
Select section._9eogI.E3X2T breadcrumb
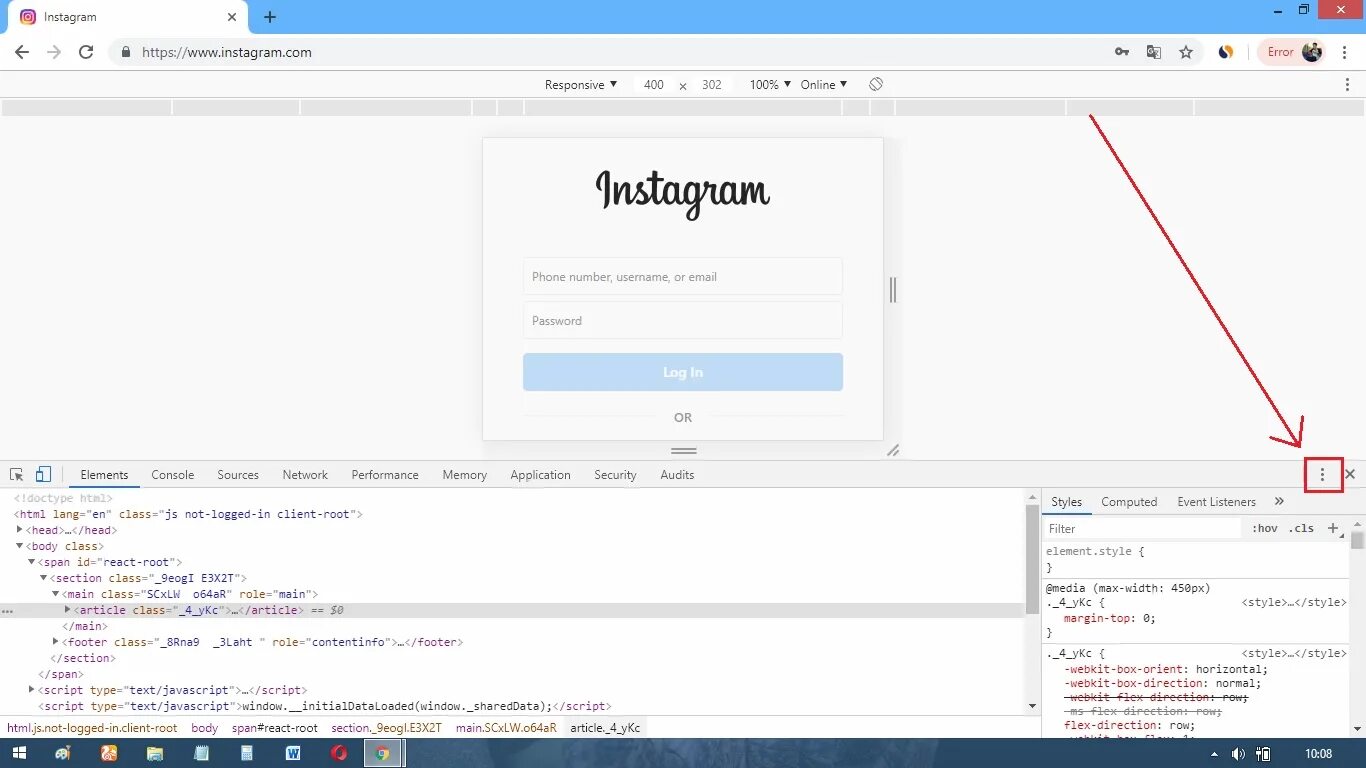[x=386, y=728]
